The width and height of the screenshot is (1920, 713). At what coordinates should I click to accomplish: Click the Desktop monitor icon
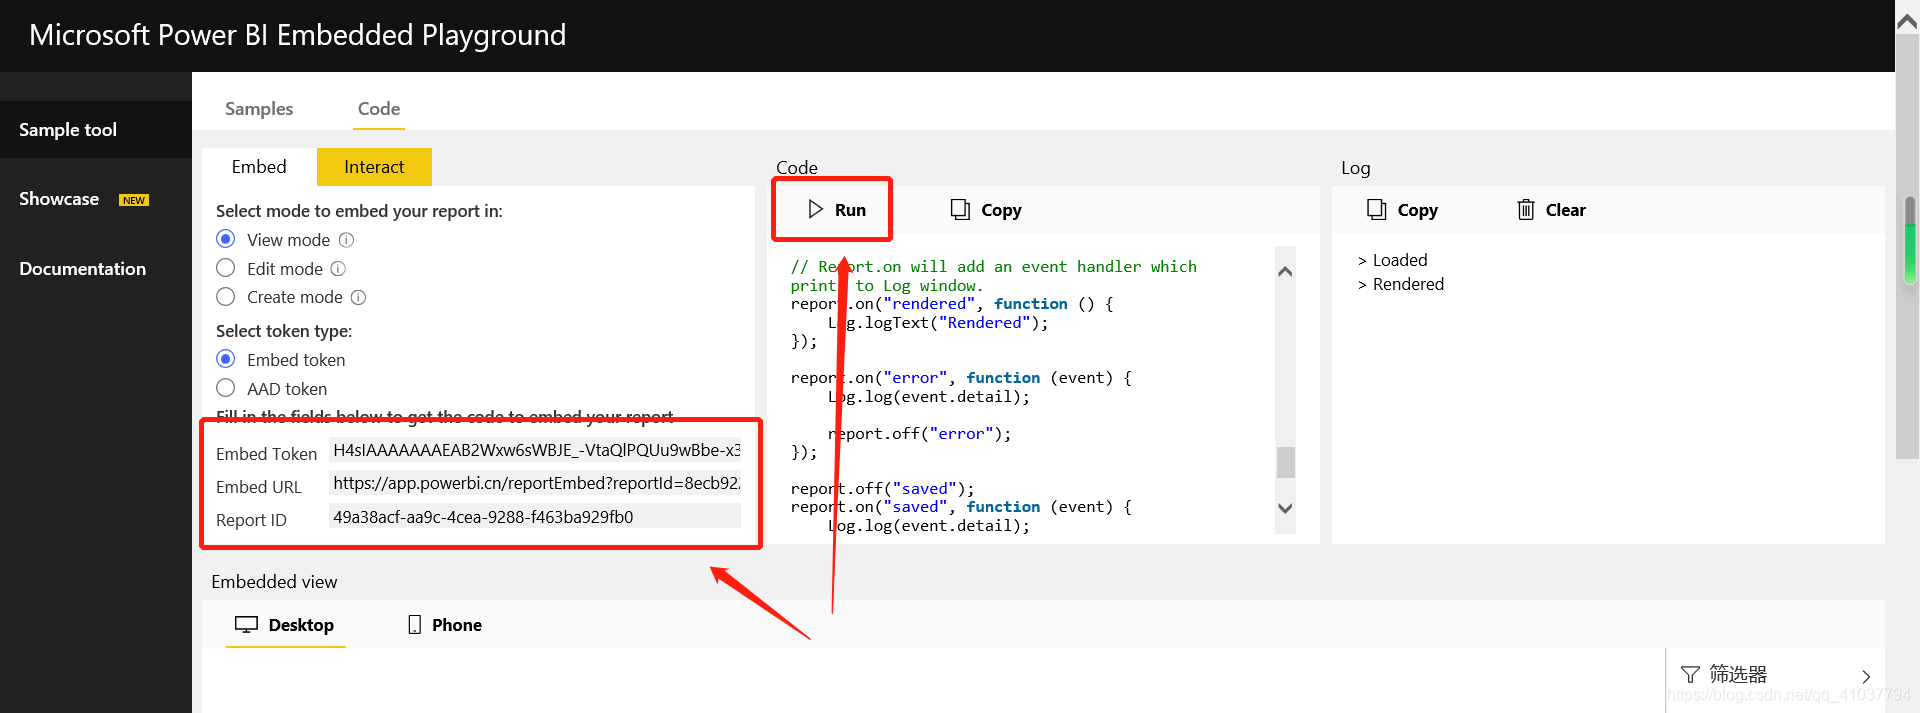(x=246, y=624)
